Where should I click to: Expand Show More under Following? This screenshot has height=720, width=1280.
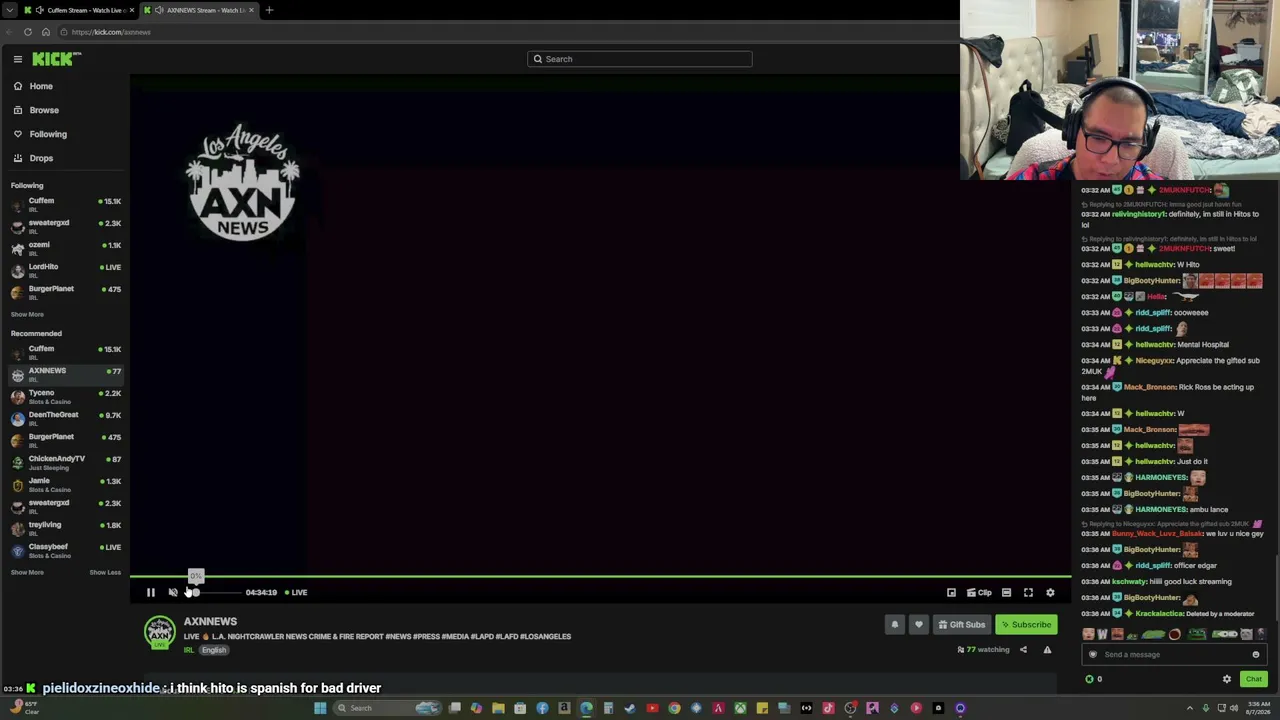[27, 314]
